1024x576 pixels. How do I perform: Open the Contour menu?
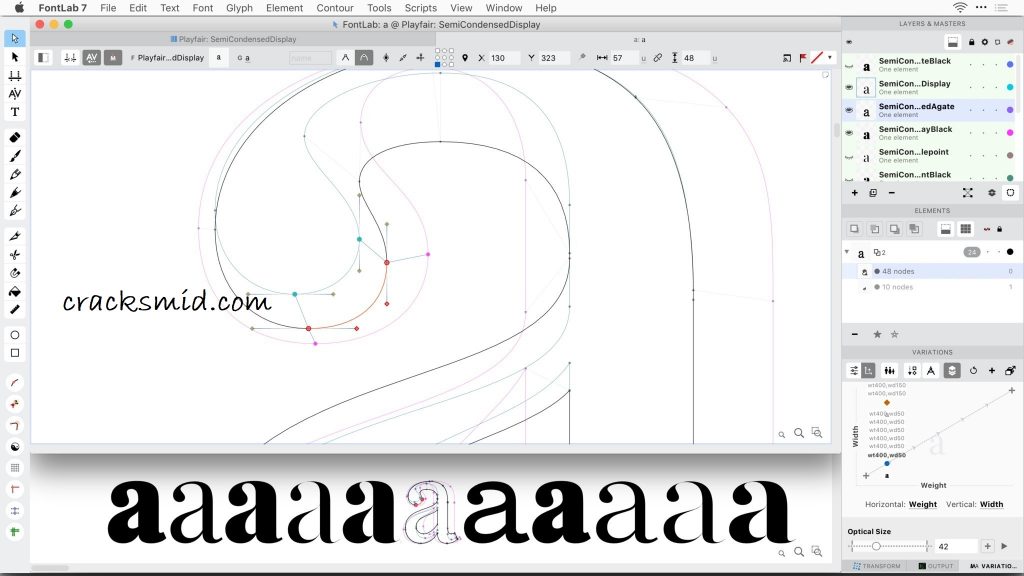click(x=335, y=8)
